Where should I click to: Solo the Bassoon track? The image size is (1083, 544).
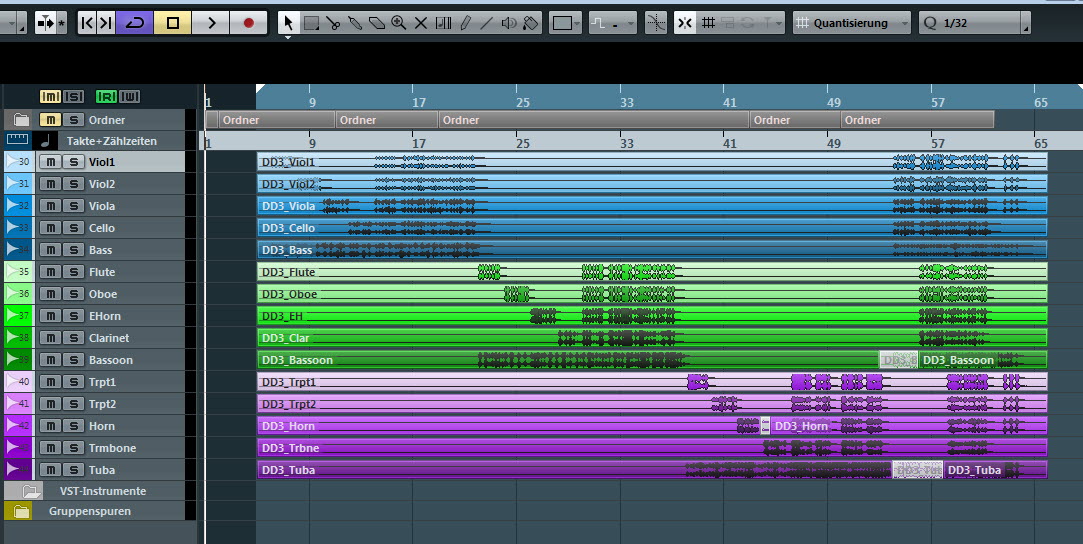[x=73, y=360]
